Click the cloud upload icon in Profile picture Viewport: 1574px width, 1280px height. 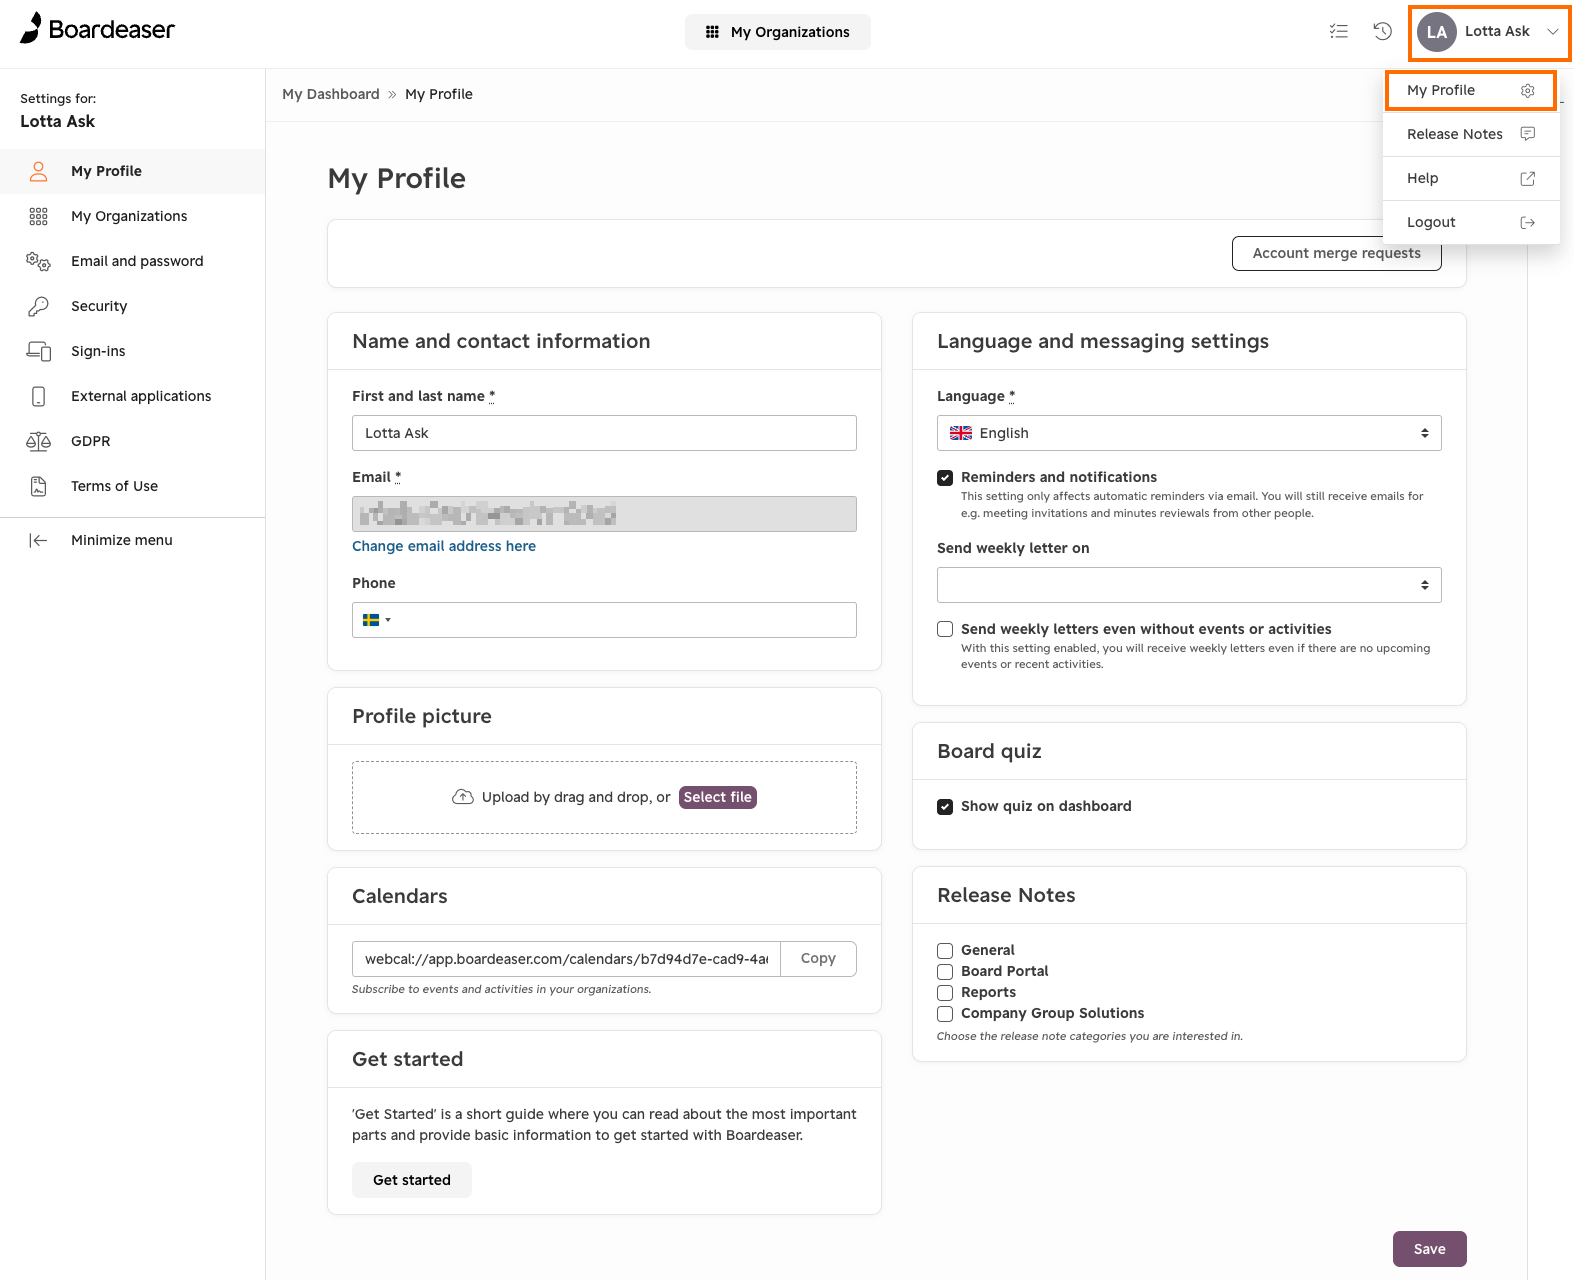462,797
